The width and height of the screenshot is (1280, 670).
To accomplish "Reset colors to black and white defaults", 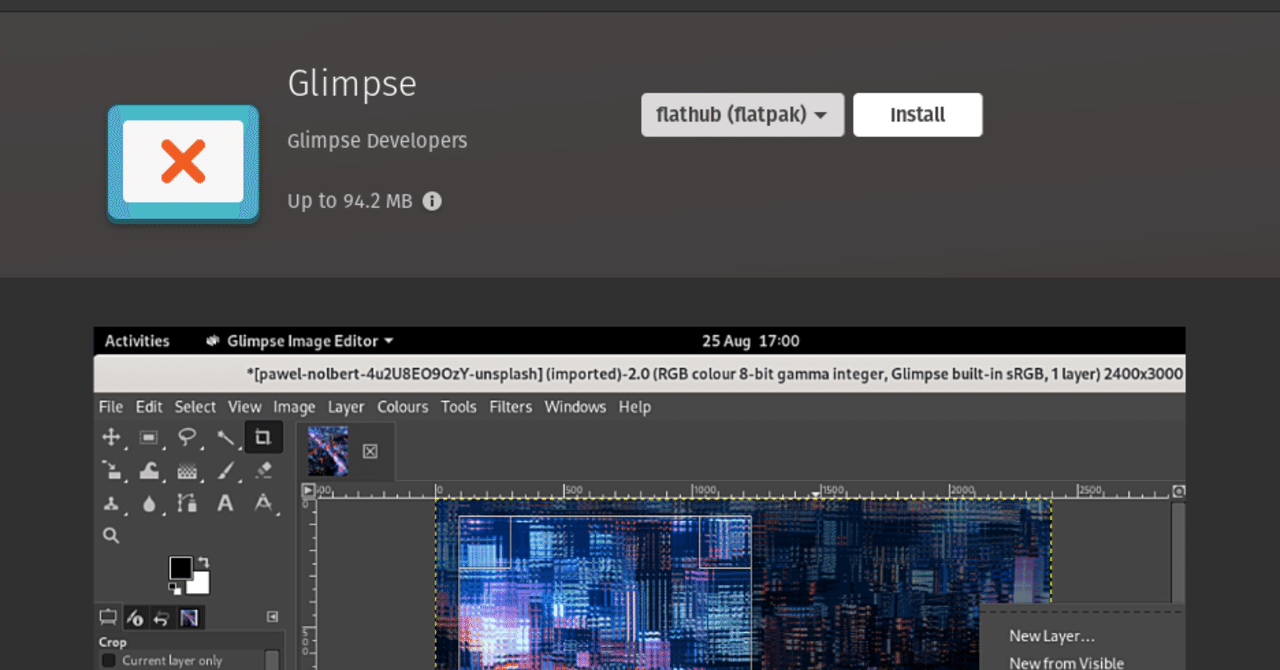I will tap(175, 588).
